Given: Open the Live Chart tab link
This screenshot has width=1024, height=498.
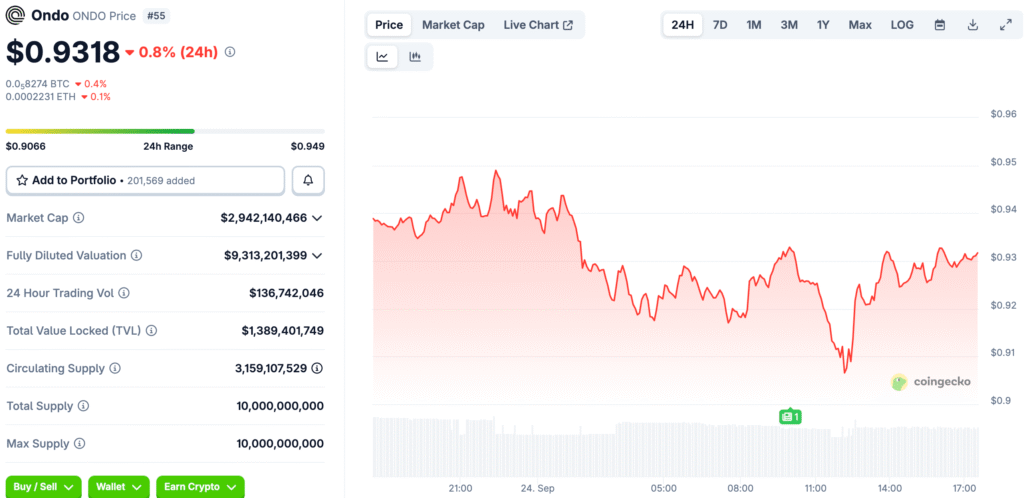Looking at the screenshot, I should pyautogui.click(x=538, y=25).
